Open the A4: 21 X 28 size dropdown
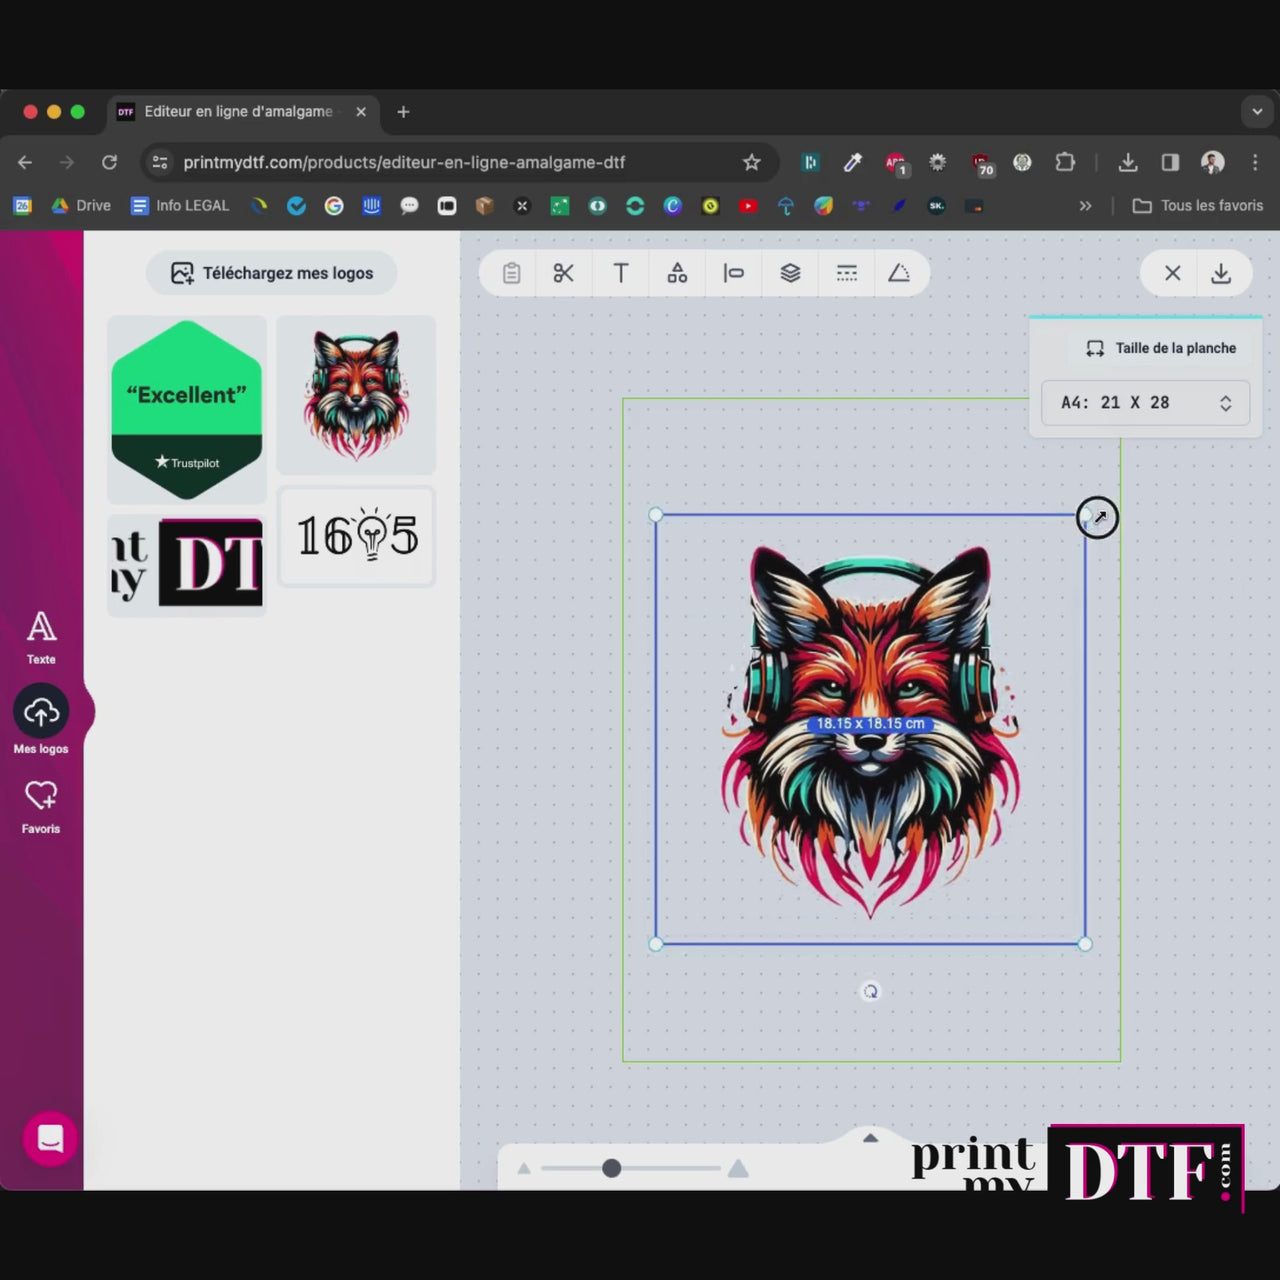The height and width of the screenshot is (1280, 1280). point(1145,402)
